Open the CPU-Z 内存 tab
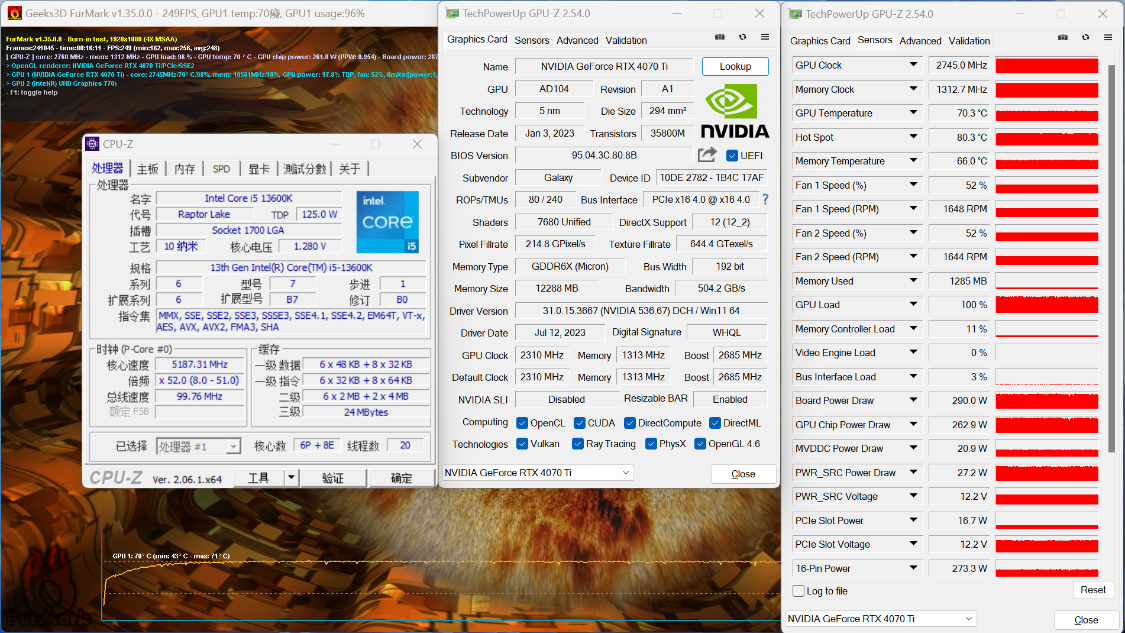Screen dimensions: 1125x633 pyautogui.click(x=184, y=169)
